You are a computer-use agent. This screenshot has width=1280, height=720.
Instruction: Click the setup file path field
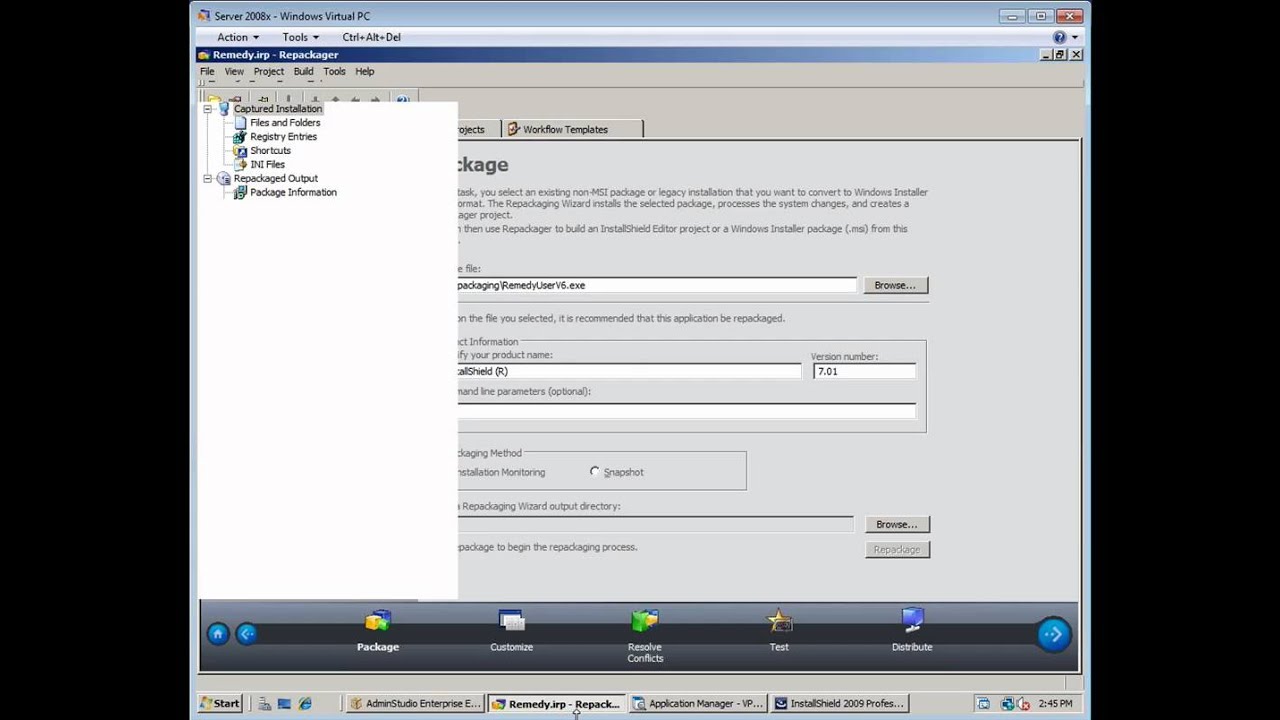[x=657, y=286]
